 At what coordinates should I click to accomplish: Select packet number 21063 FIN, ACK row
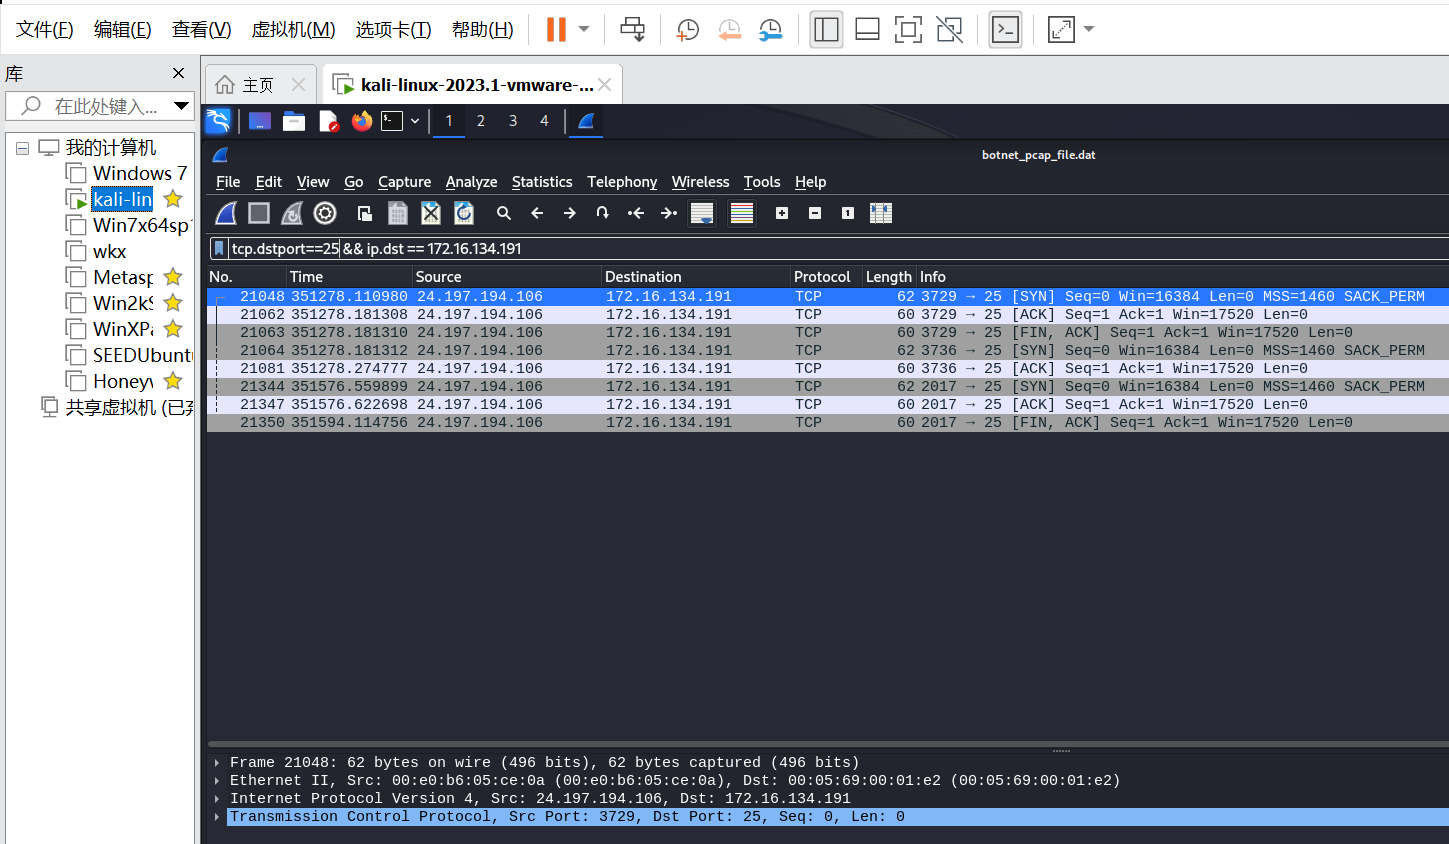coord(828,333)
